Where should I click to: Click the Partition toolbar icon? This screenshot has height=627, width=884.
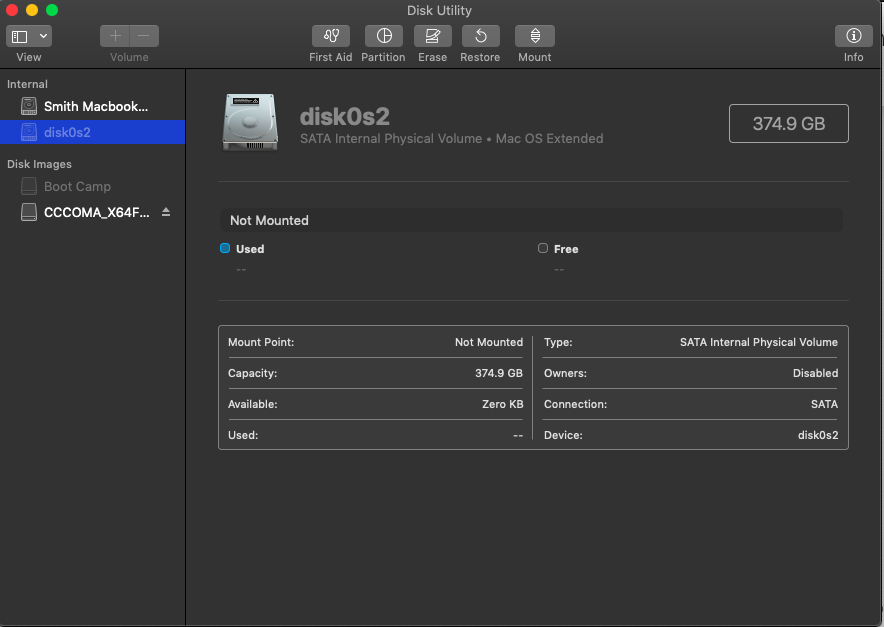(383, 37)
